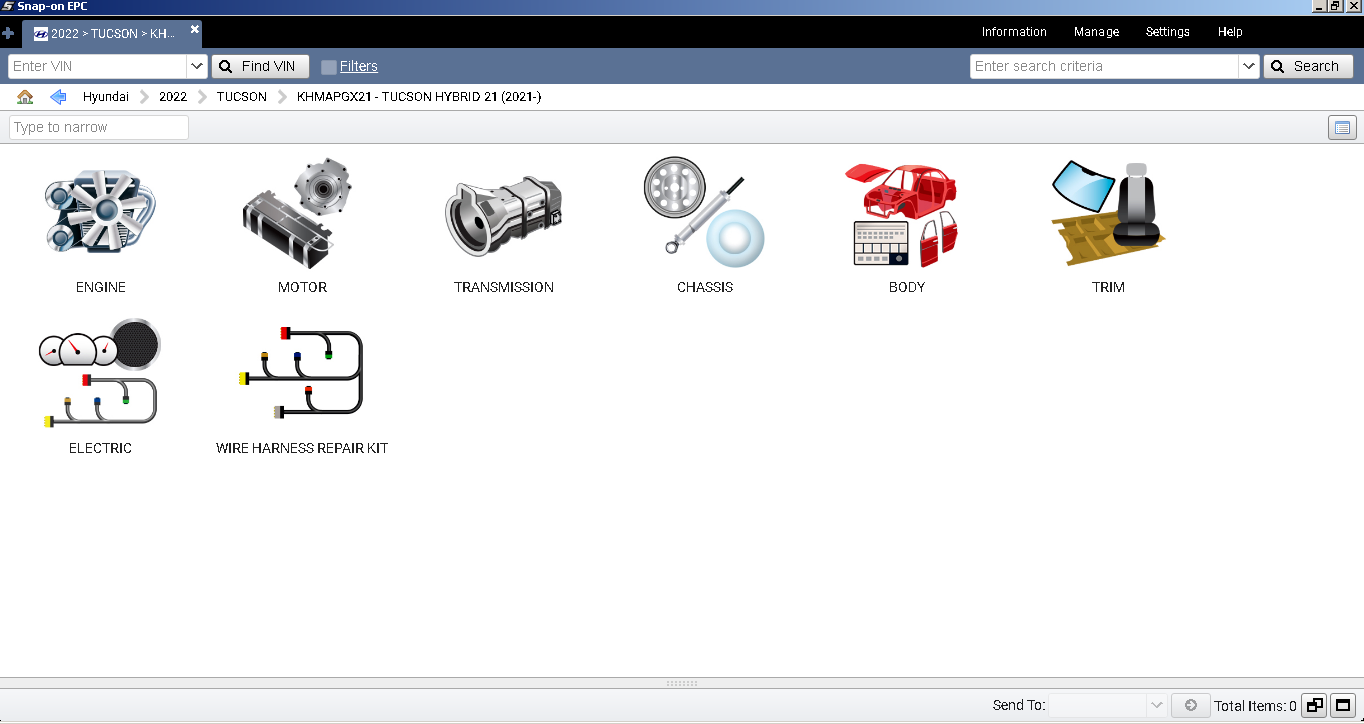
Task: Click the Search button
Action: tap(1308, 66)
